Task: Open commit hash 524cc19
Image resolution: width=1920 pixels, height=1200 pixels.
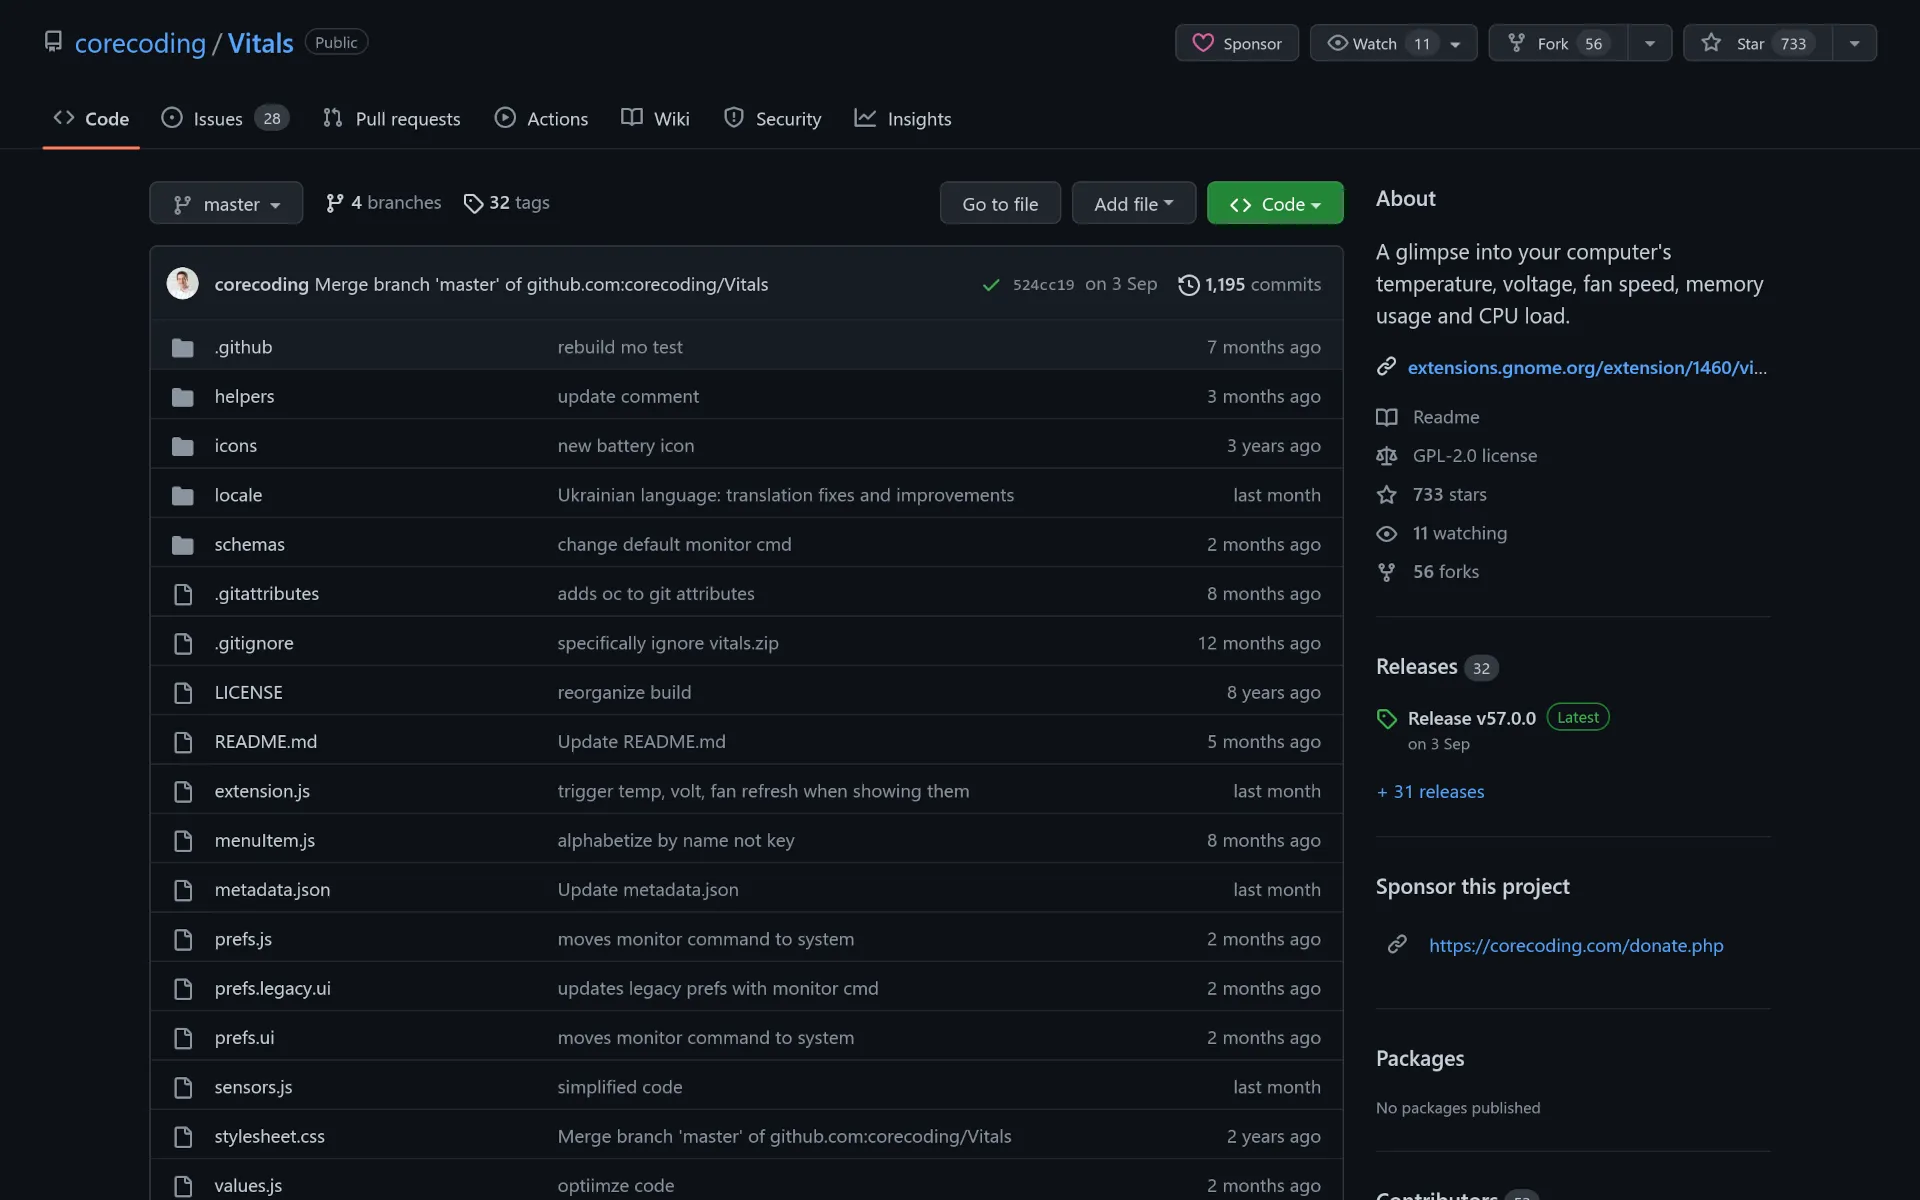Action: [1043, 285]
